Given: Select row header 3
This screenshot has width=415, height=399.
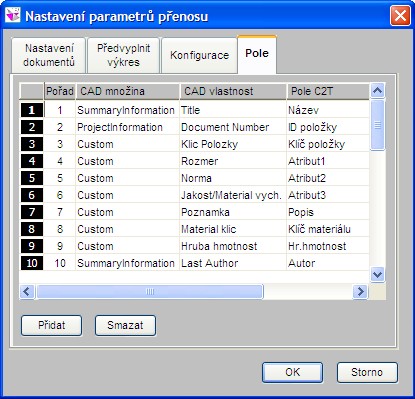Looking at the screenshot, I should [x=32, y=144].
